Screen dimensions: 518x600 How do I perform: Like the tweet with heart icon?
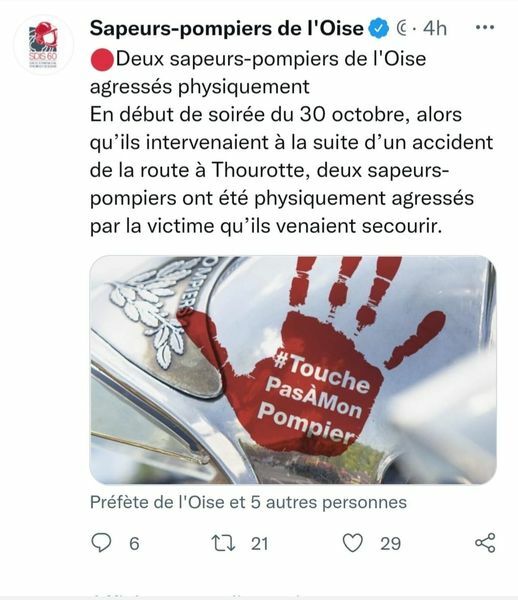tap(352, 543)
